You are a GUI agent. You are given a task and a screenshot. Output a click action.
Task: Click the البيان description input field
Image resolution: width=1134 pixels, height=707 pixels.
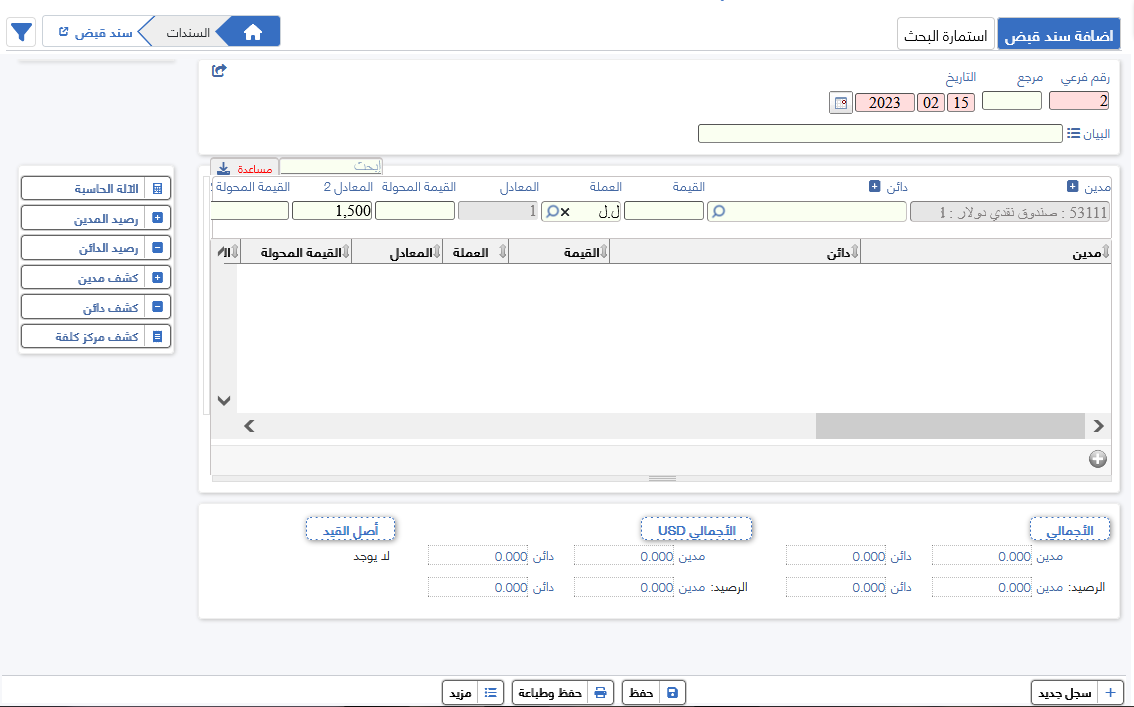(x=879, y=134)
